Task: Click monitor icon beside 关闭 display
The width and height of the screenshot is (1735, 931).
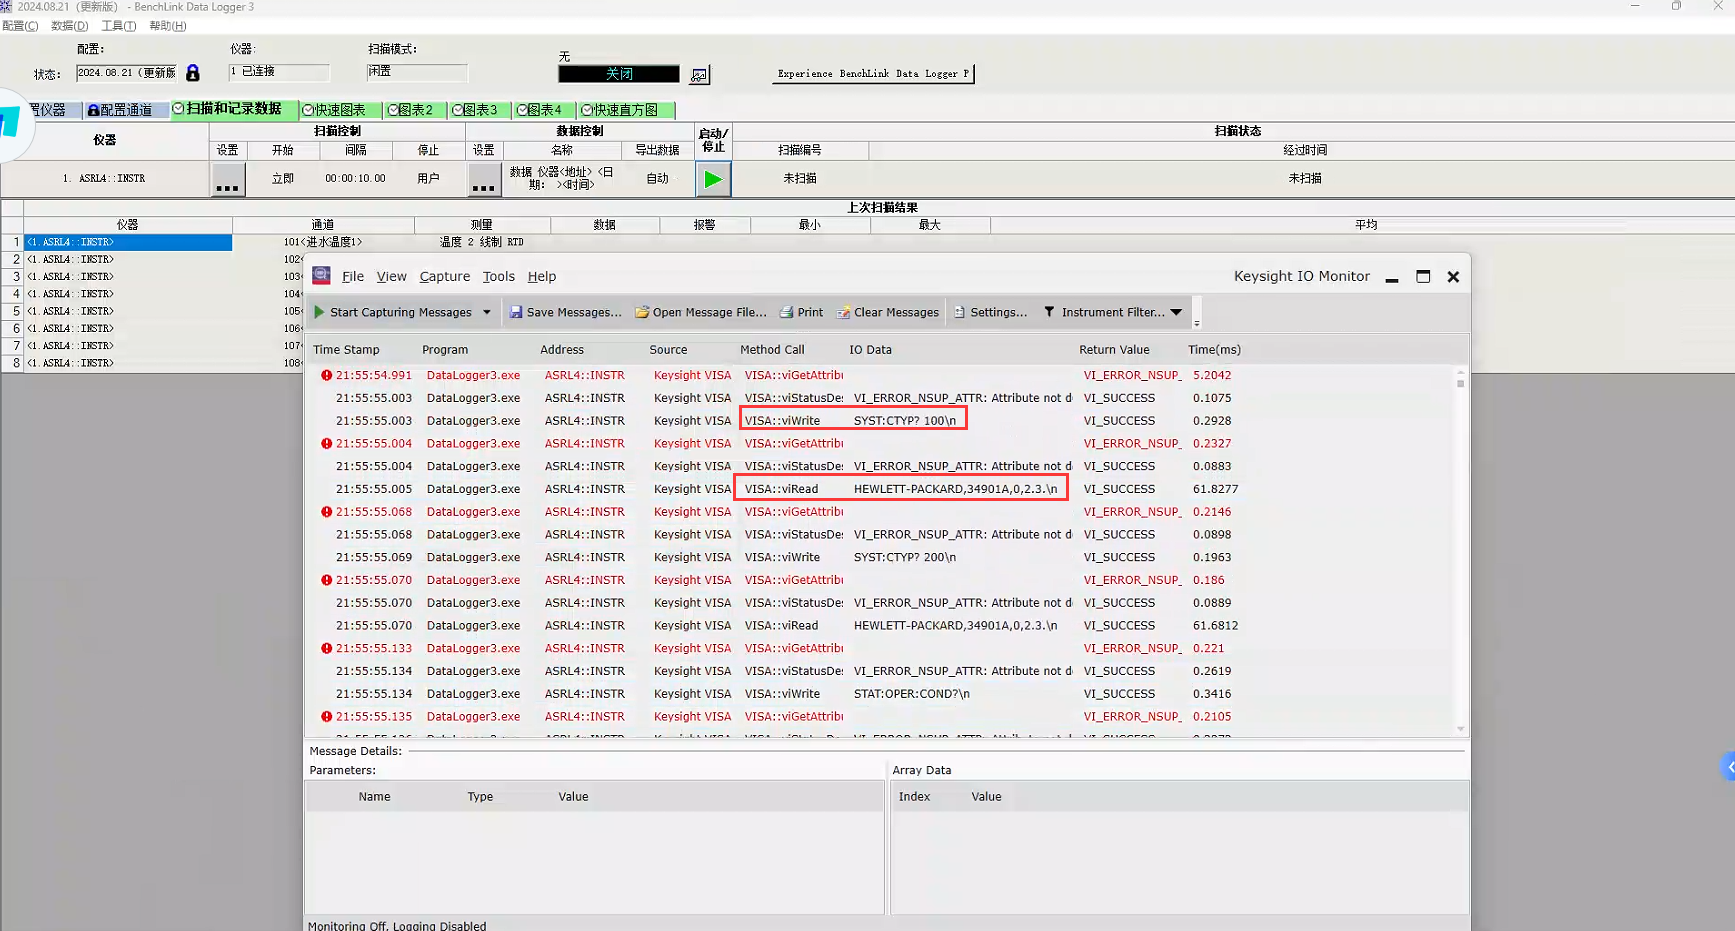Action: point(699,75)
